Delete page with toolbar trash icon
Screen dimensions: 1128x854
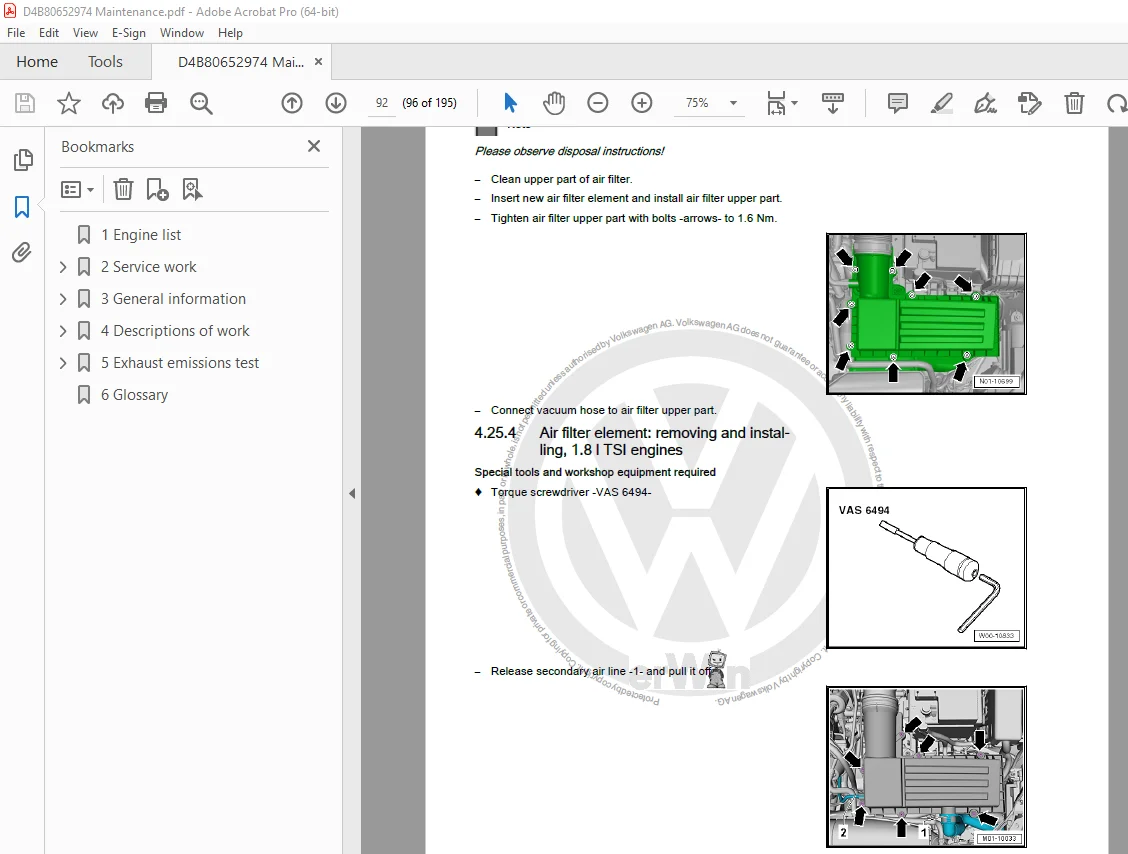pos(1074,103)
